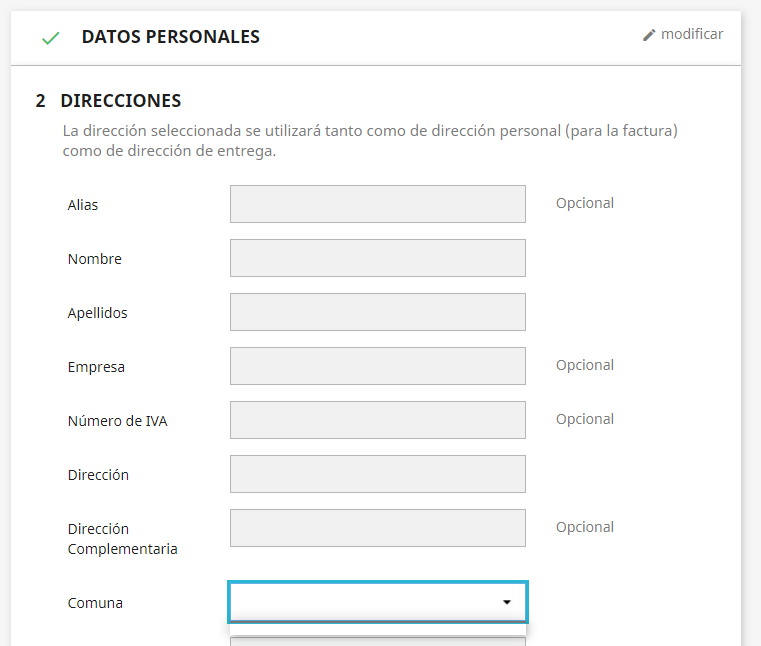Select the Direcciones section heading
Image resolution: width=761 pixels, height=646 pixels.
(120, 101)
